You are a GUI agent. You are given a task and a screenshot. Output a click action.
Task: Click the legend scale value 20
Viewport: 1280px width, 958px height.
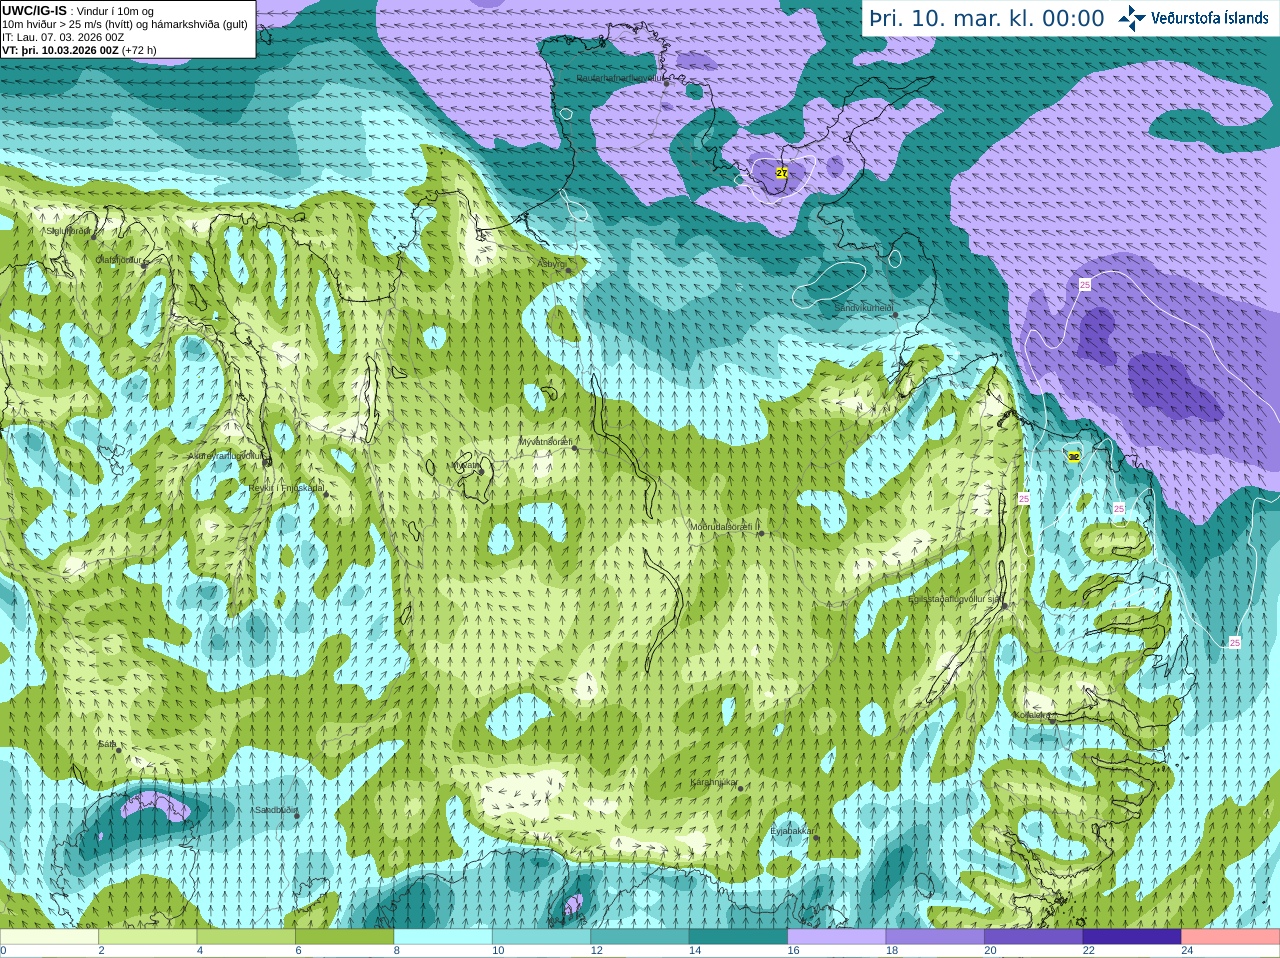(990, 951)
